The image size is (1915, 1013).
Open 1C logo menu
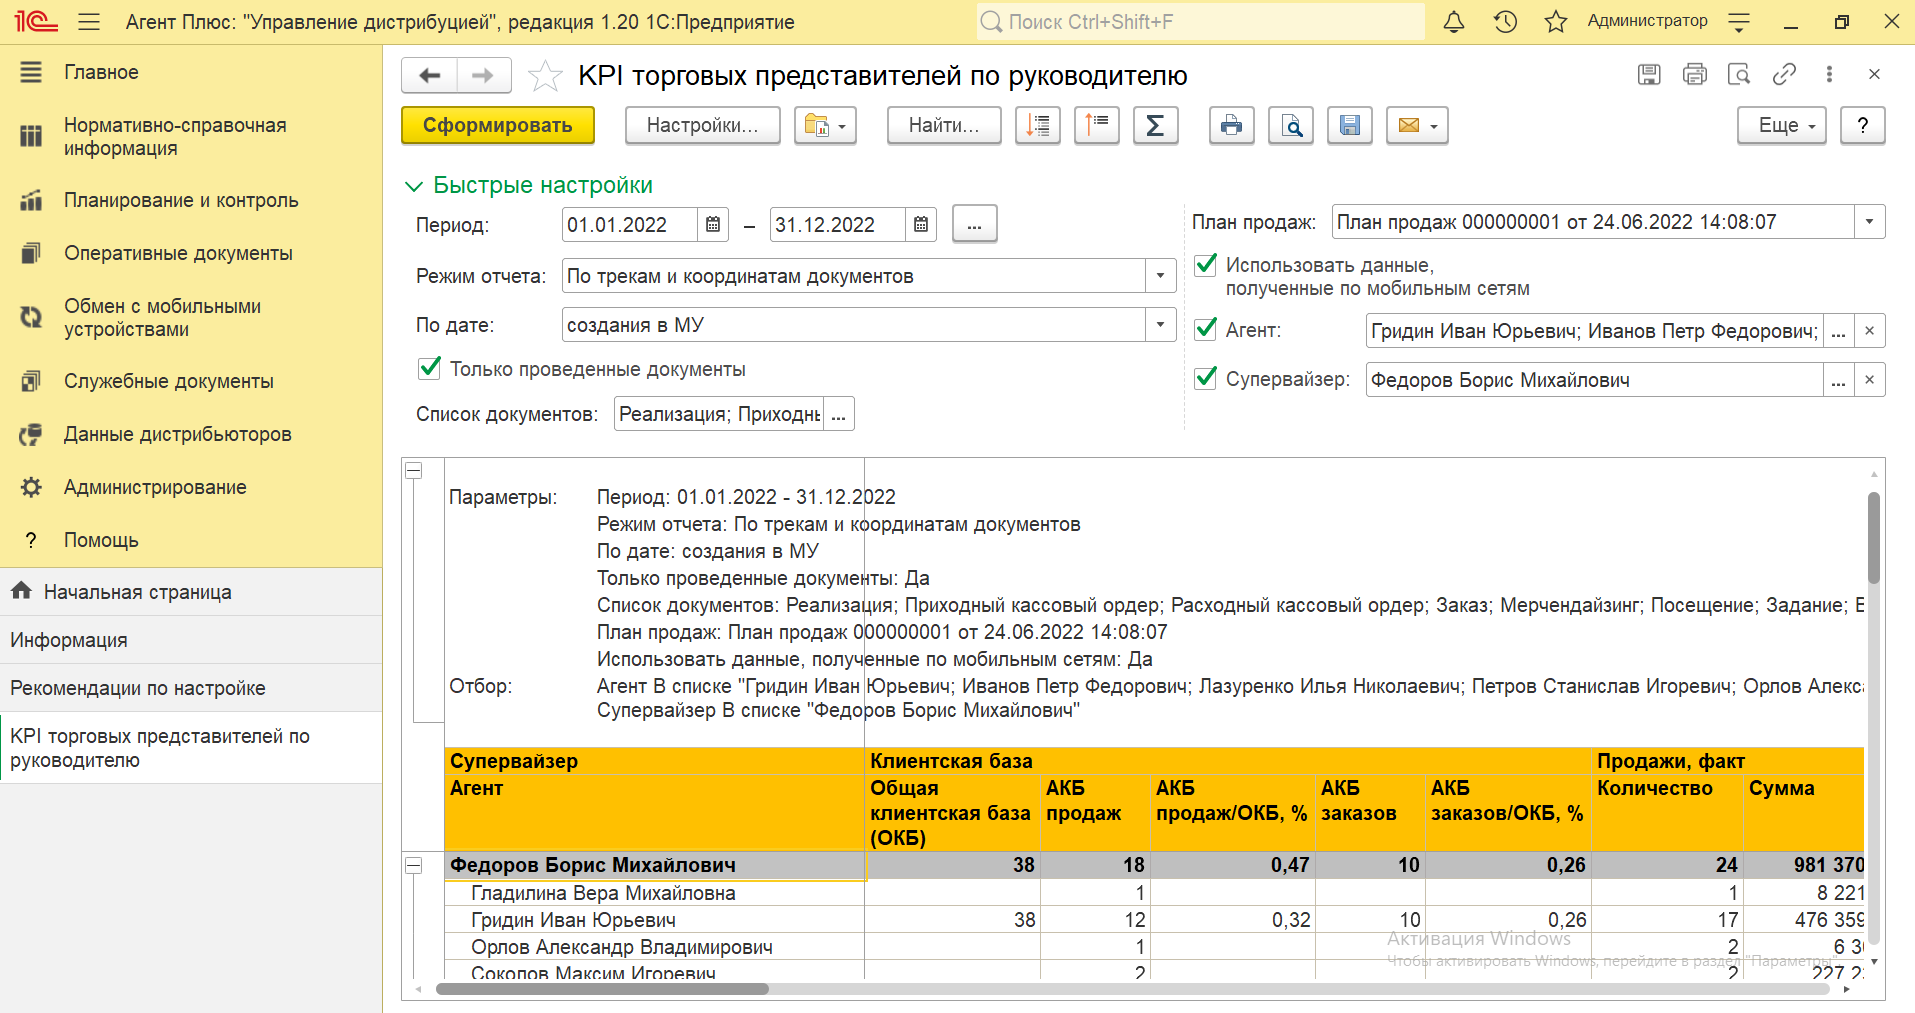[36, 21]
